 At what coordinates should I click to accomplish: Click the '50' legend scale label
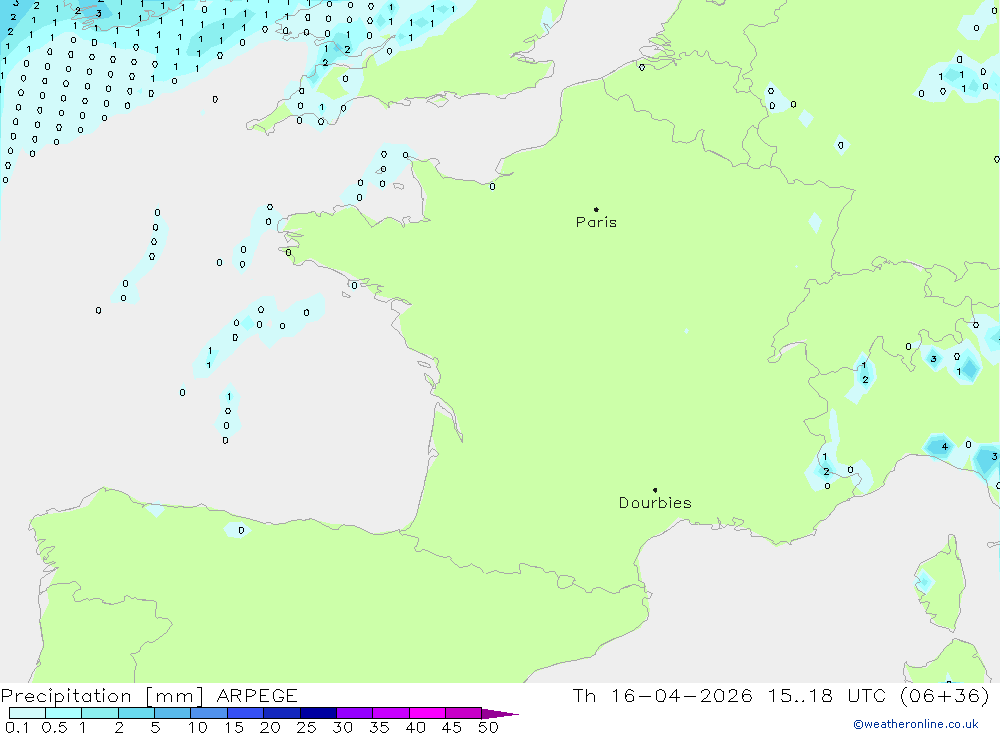click(488, 727)
